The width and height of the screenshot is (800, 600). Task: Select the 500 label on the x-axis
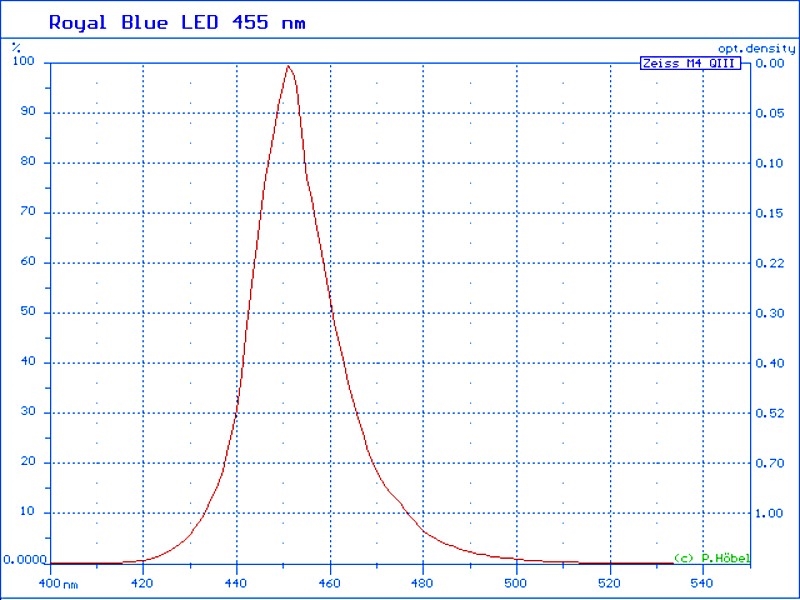pos(516,583)
